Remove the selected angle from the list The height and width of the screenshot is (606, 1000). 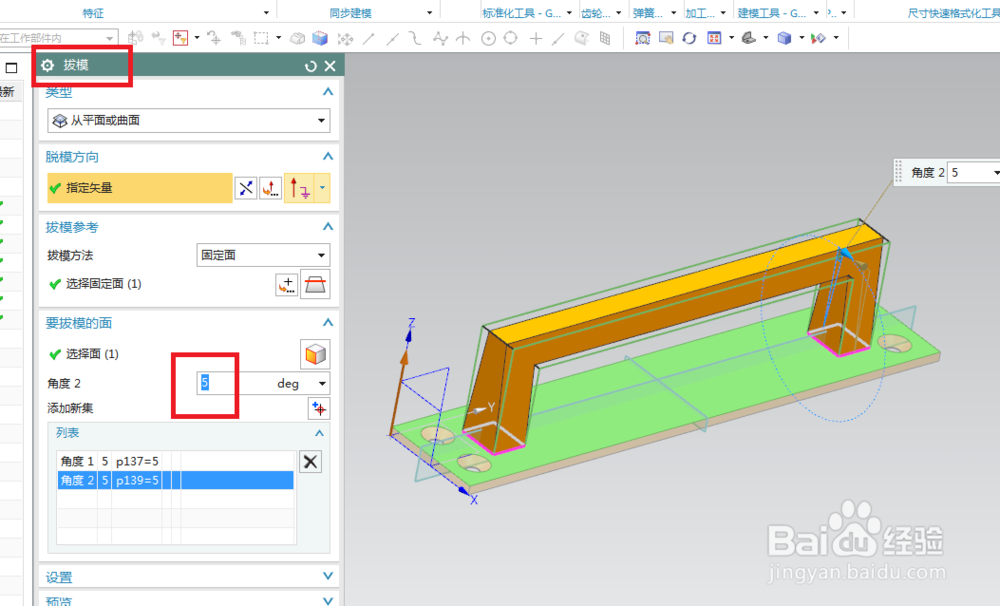pos(310,461)
